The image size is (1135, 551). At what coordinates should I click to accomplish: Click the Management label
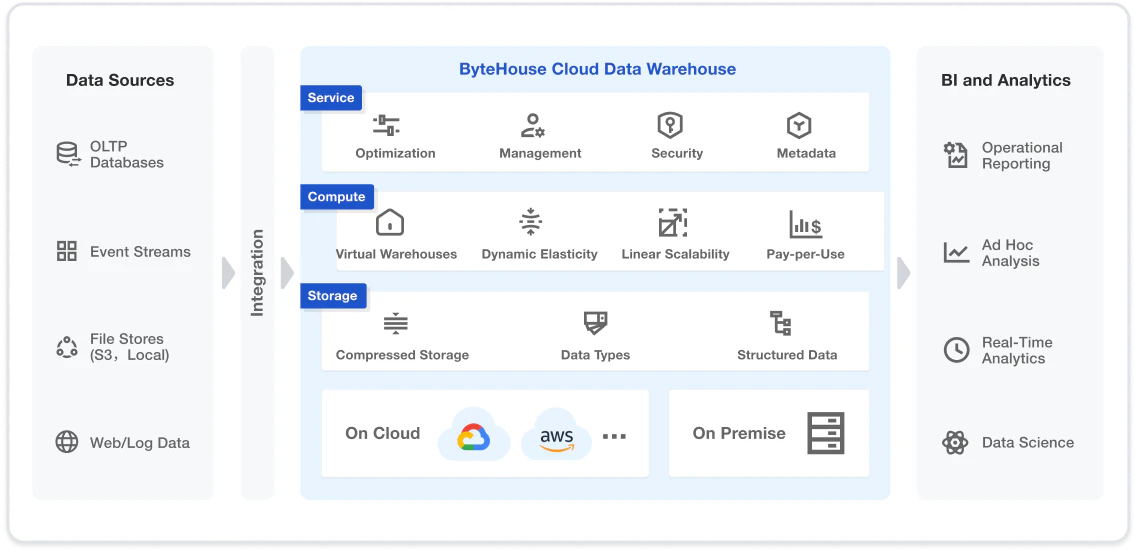[x=540, y=153]
